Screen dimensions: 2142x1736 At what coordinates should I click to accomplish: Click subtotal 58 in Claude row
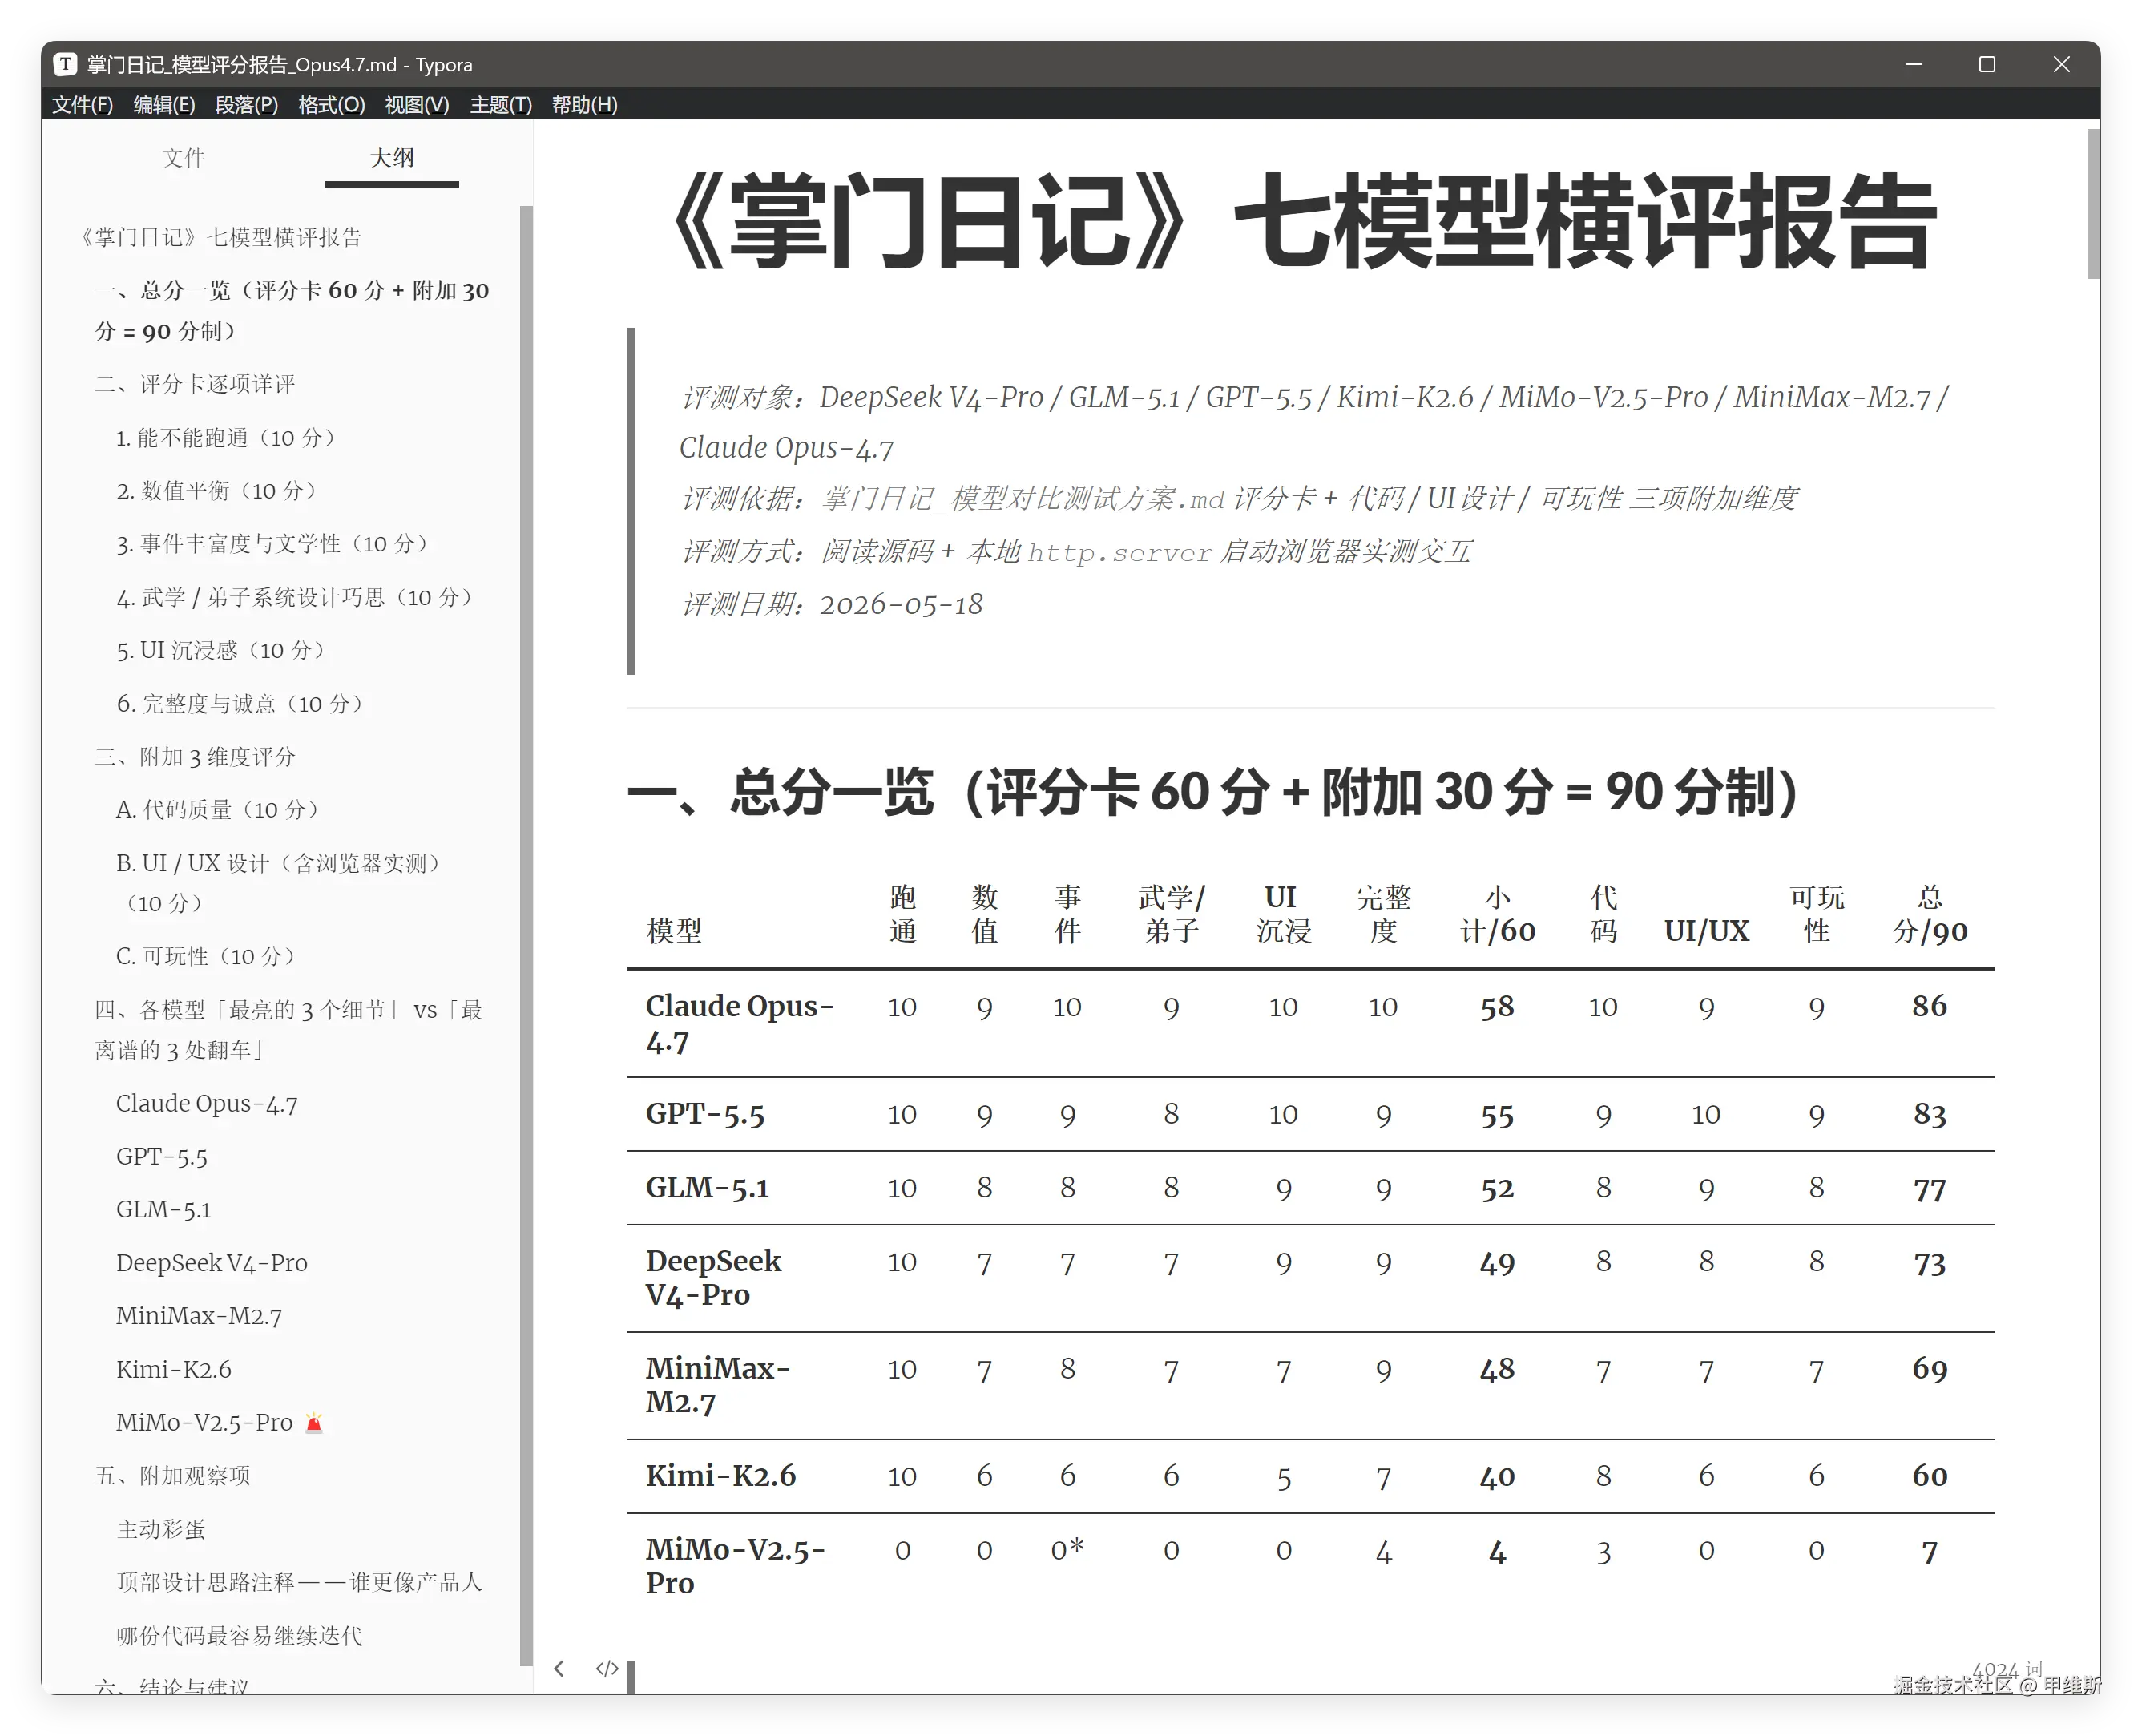point(1497,1006)
